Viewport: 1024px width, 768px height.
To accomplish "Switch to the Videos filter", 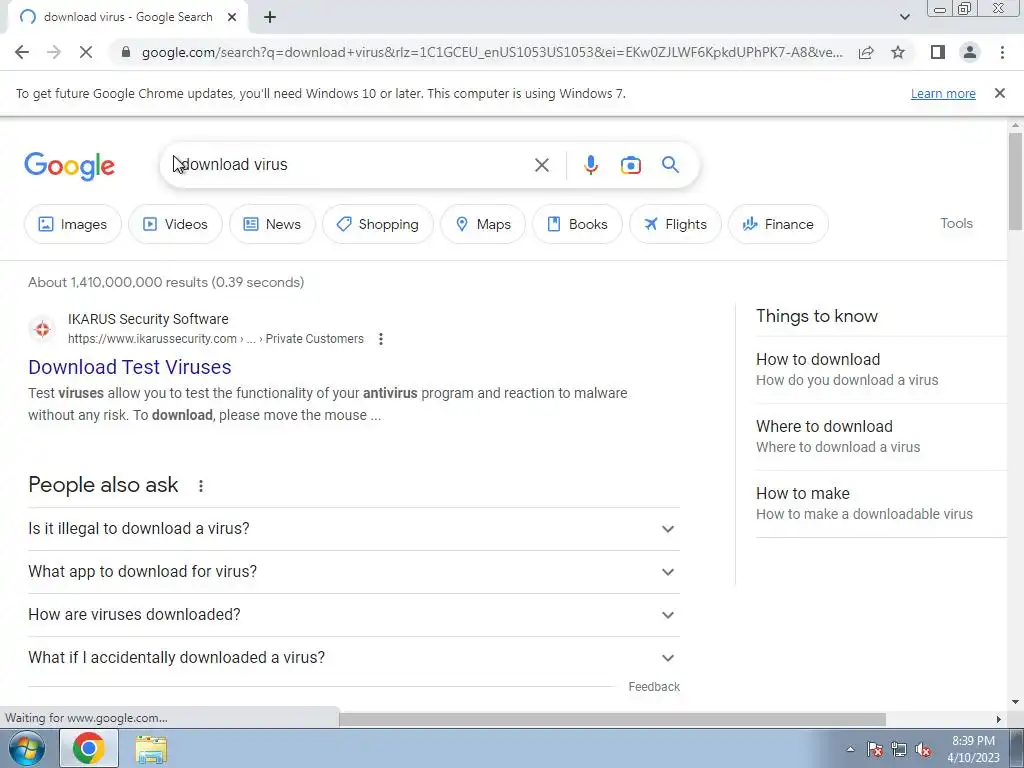I will tap(175, 224).
